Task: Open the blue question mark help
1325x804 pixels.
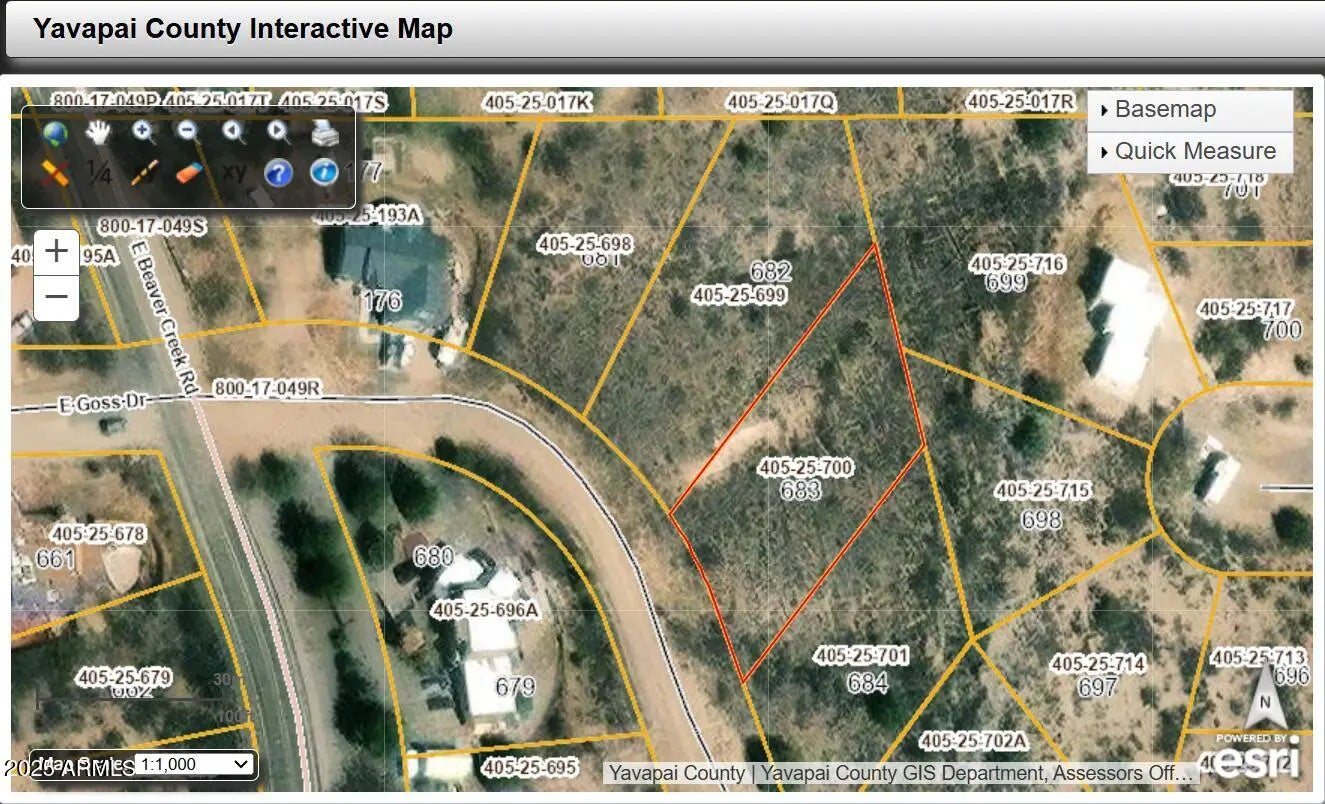Action: pos(278,173)
